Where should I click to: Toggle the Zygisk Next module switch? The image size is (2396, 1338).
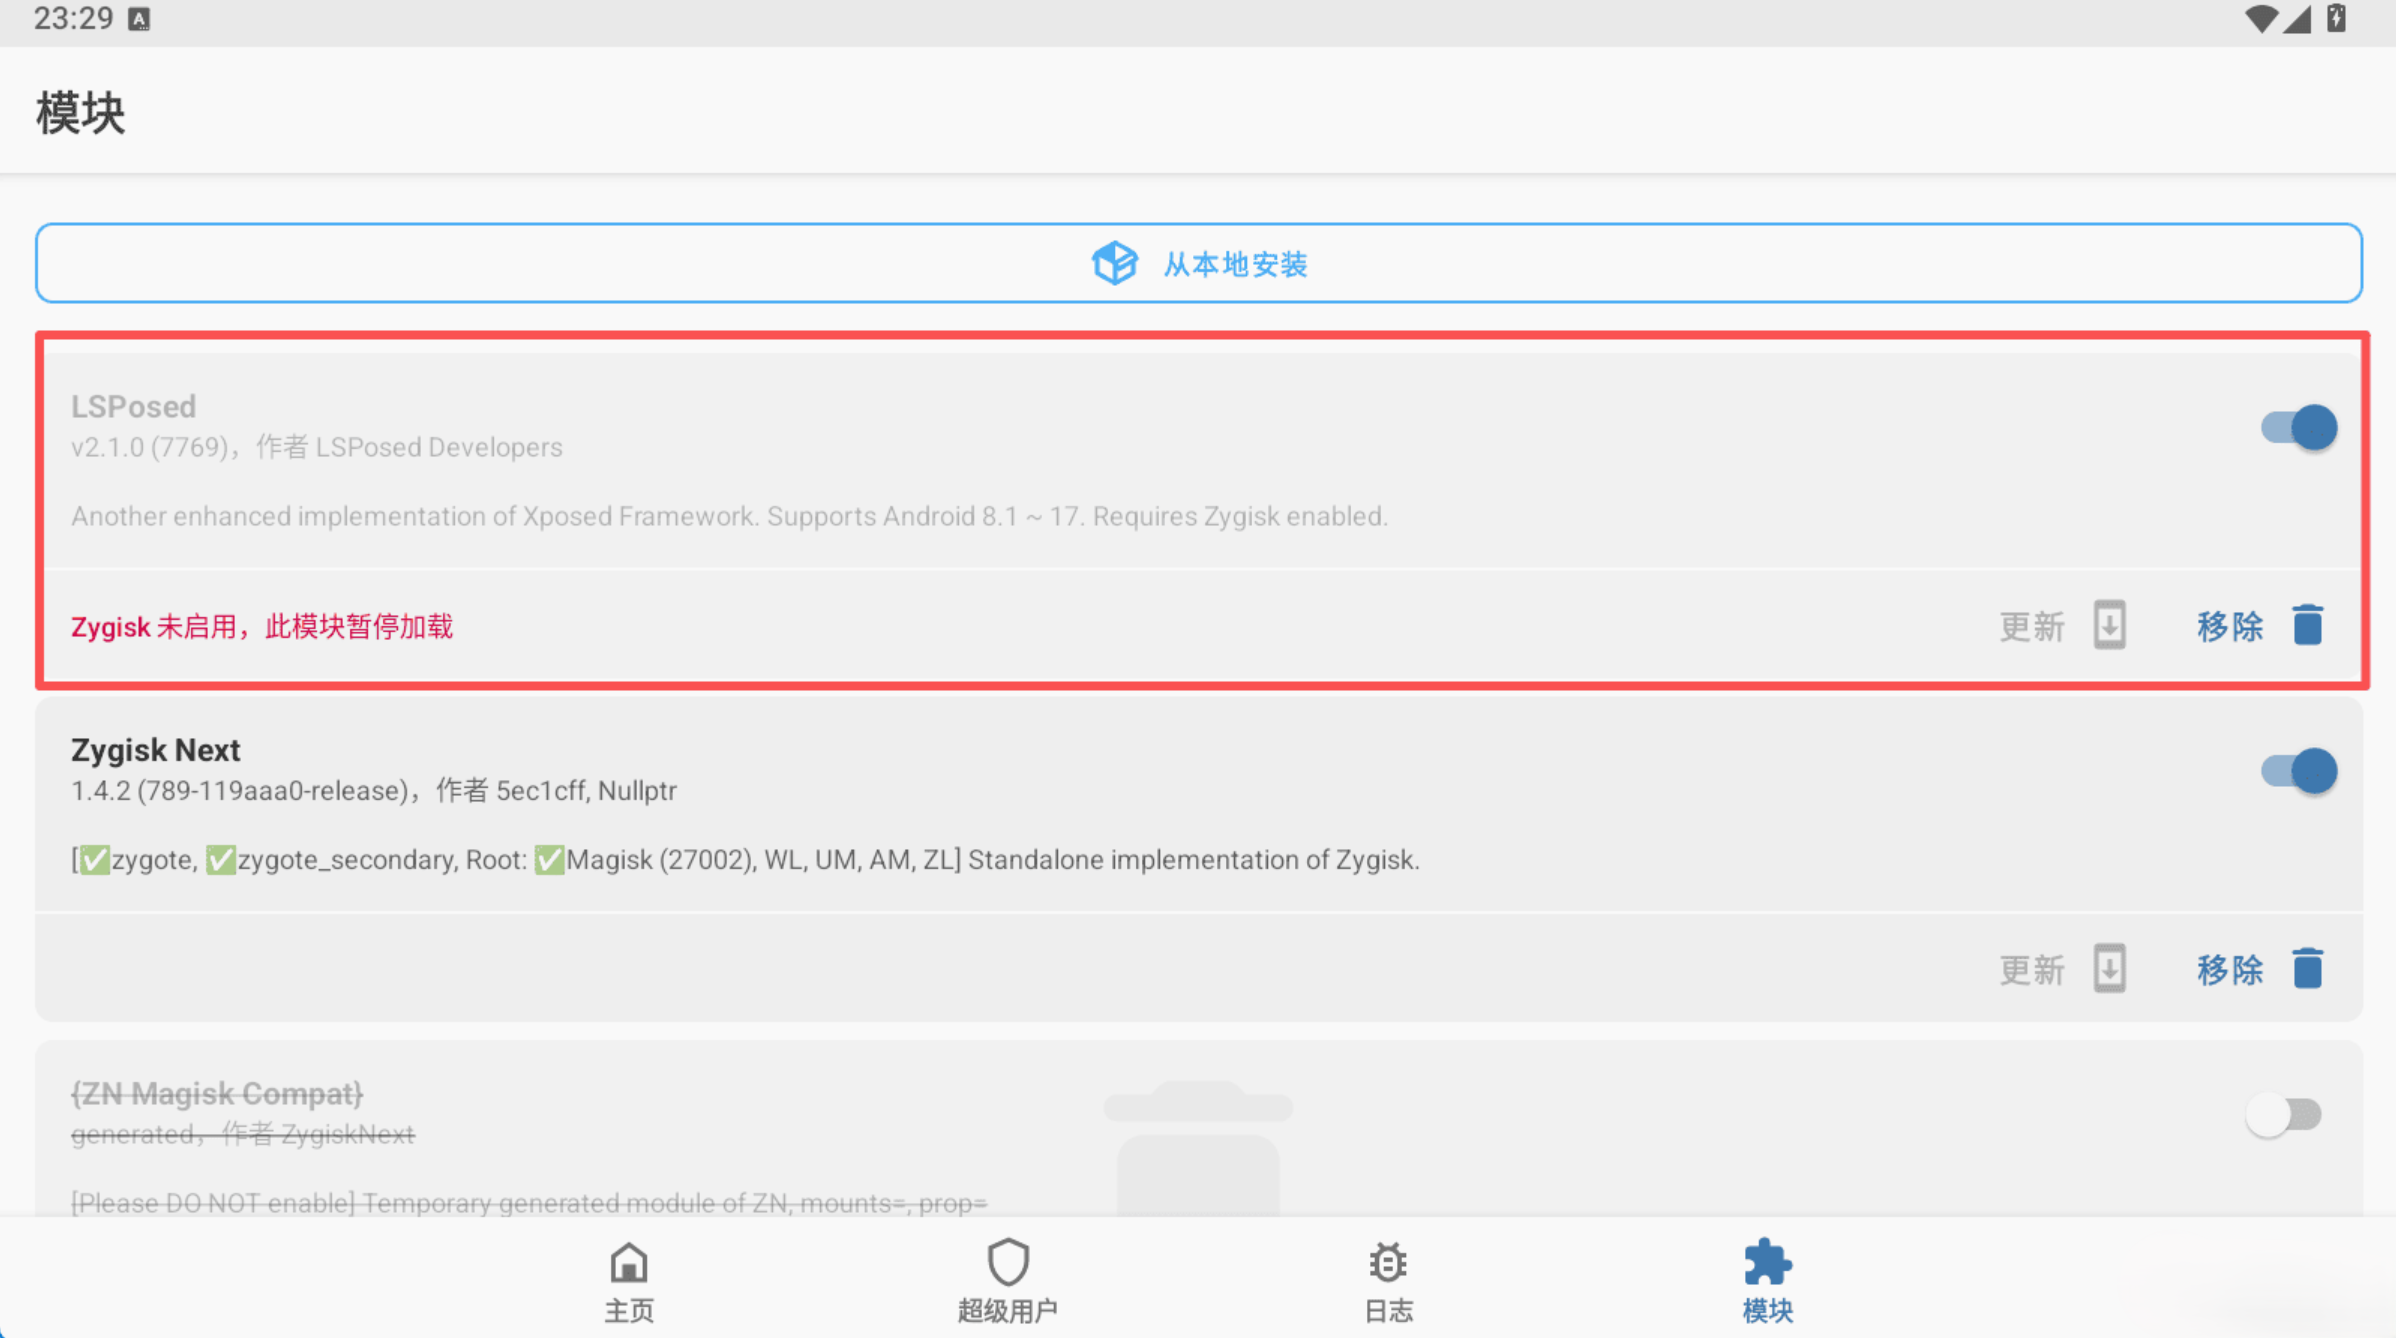(2298, 771)
